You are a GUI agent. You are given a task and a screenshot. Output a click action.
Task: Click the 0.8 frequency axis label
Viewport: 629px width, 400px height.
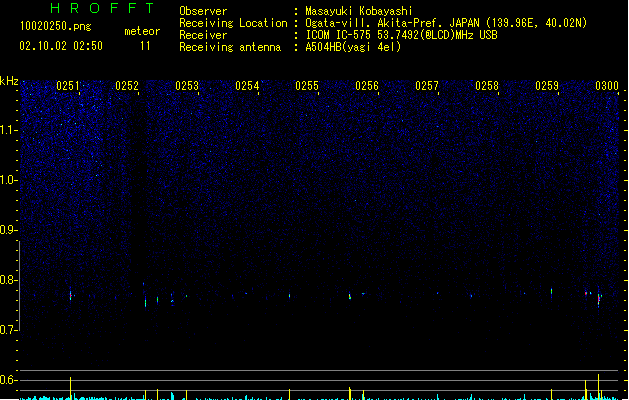(x=8, y=280)
